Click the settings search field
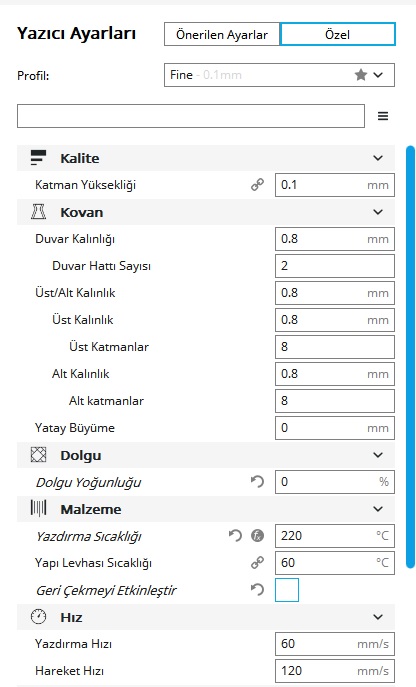The image size is (416, 687). pyautogui.click(x=191, y=116)
